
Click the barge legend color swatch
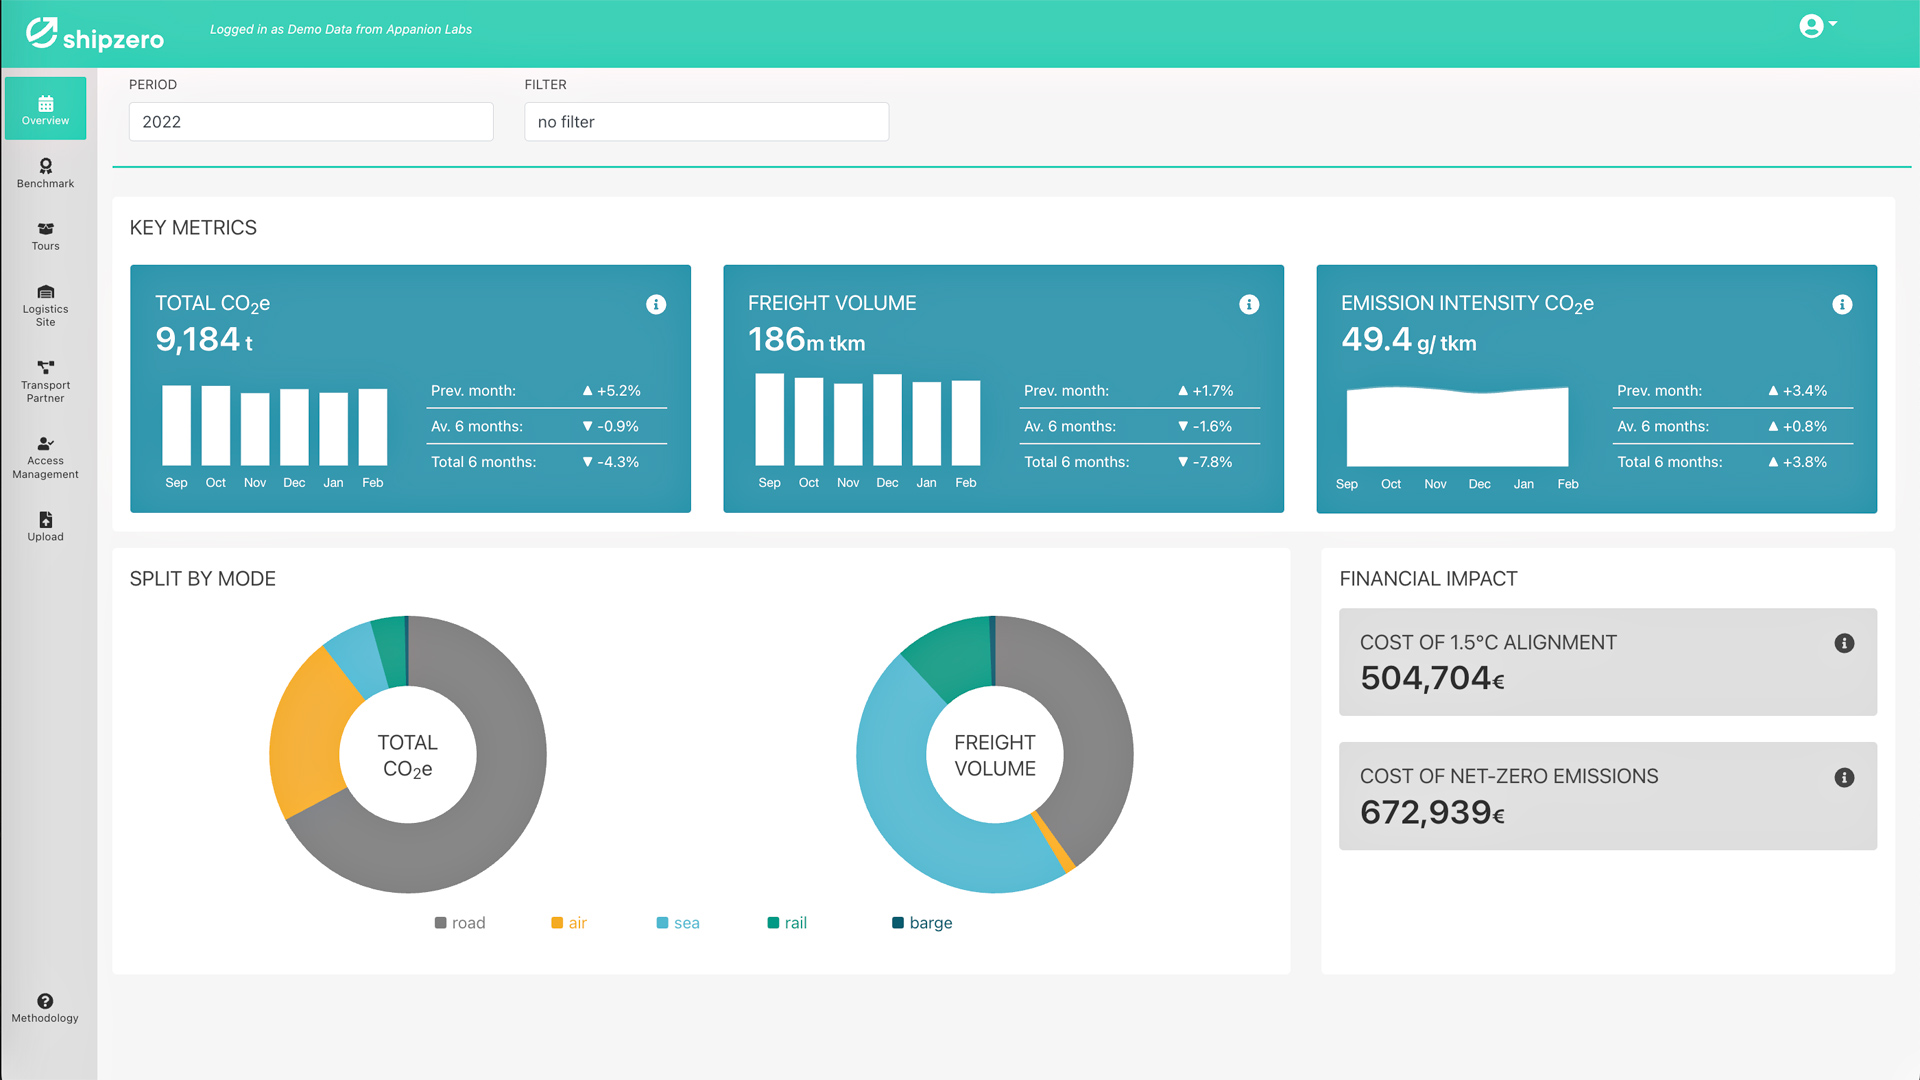(x=897, y=922)
